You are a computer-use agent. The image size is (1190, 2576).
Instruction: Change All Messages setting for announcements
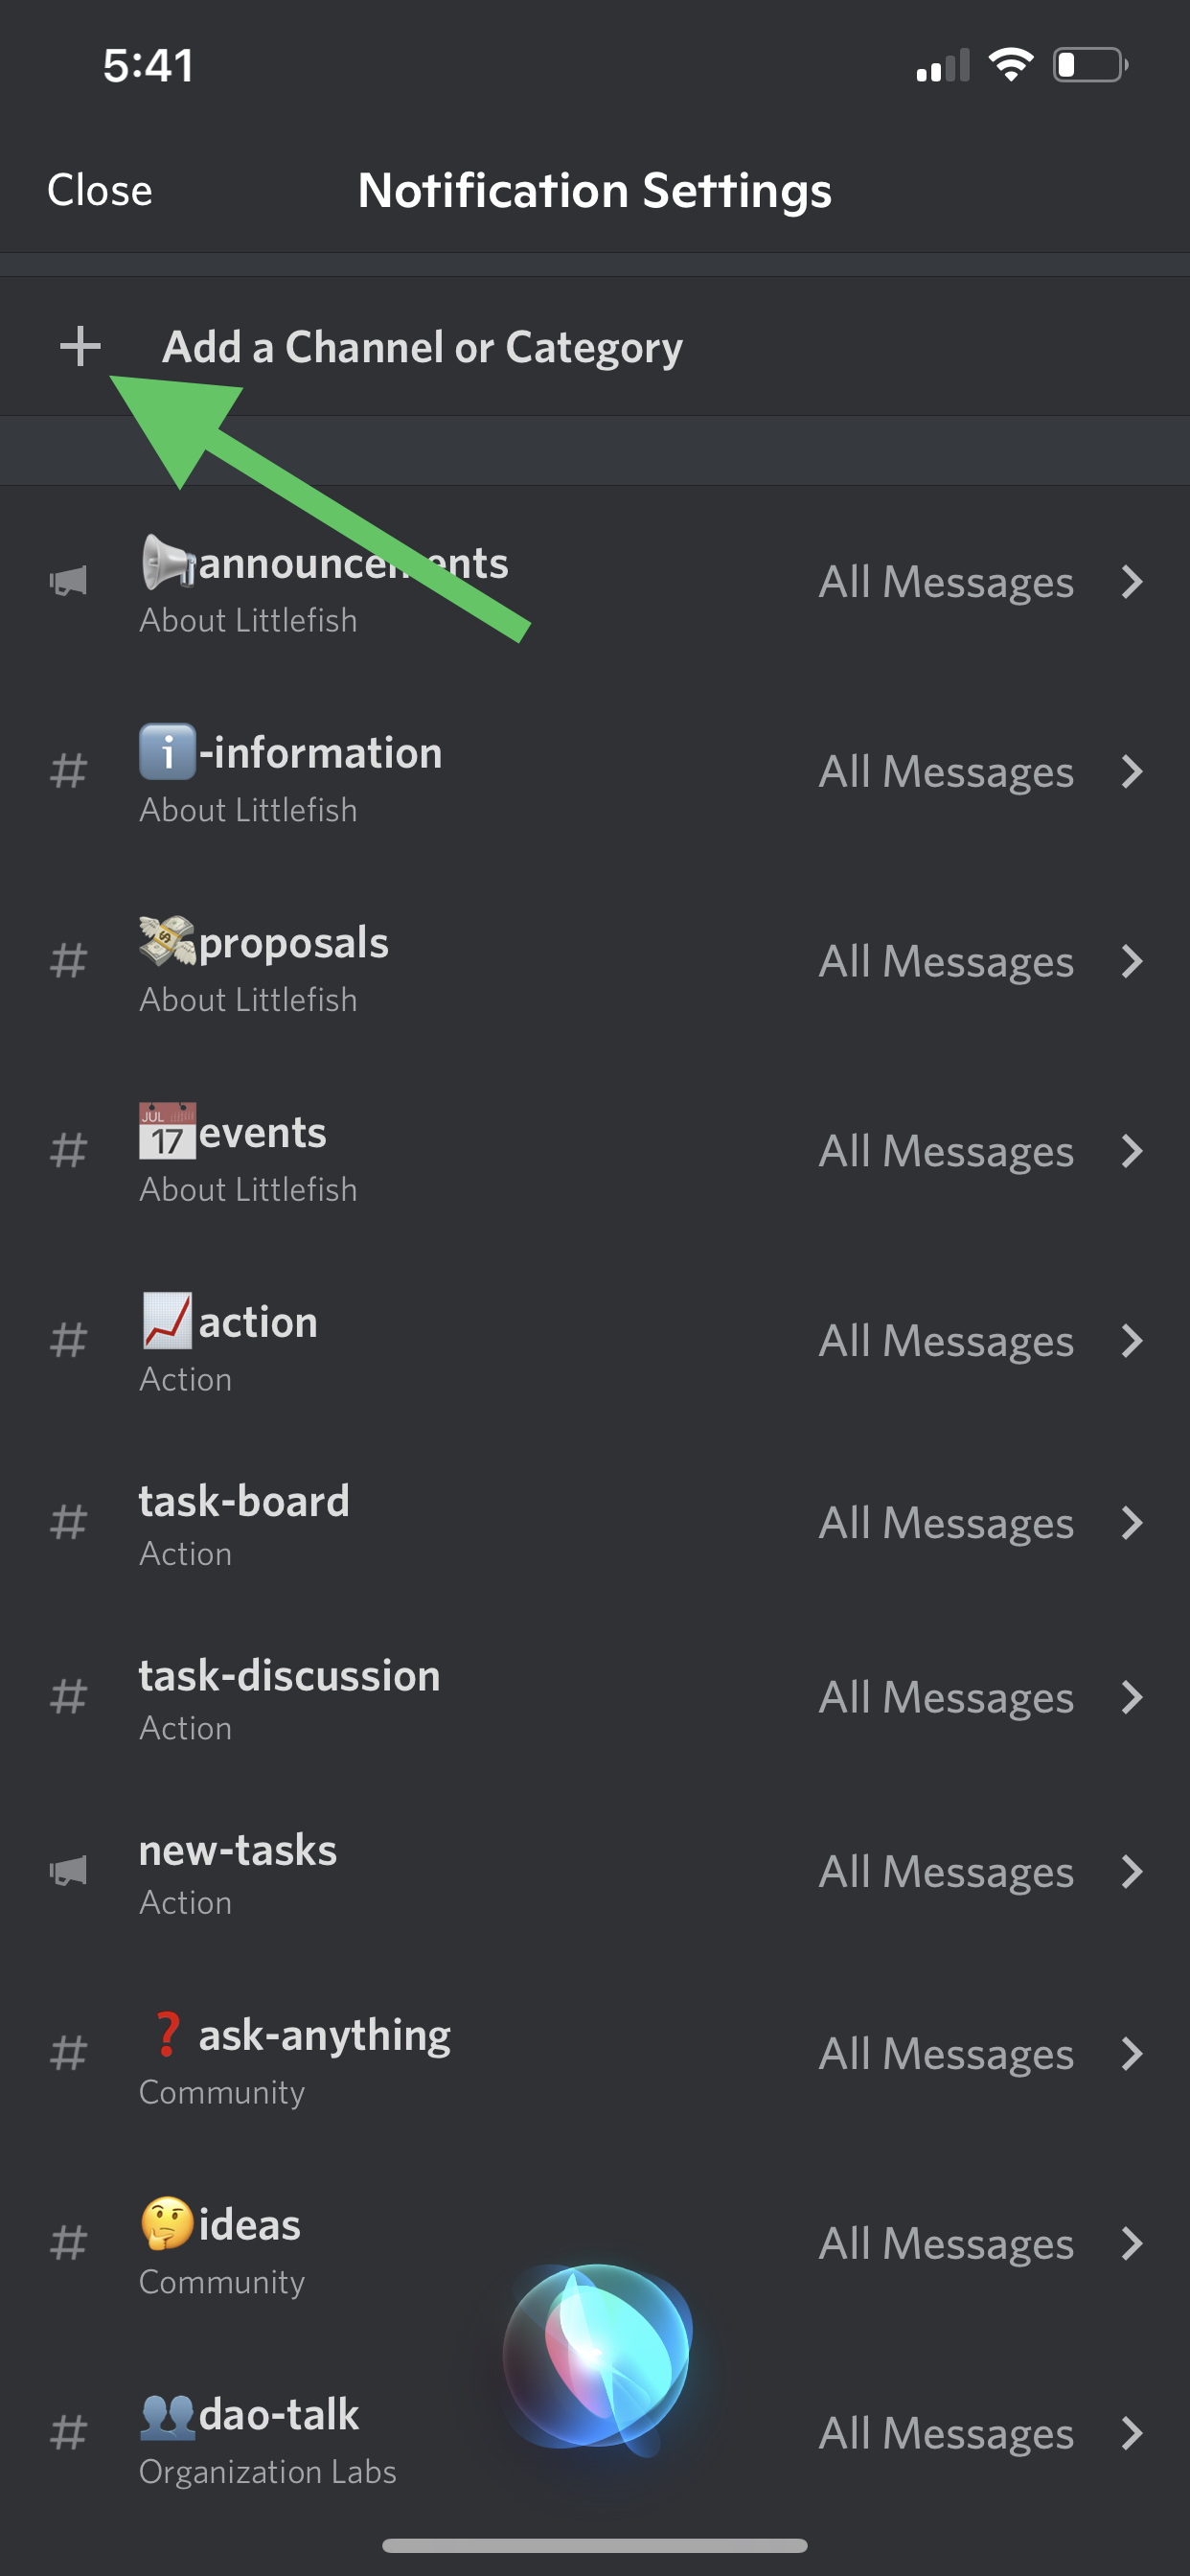946,582
